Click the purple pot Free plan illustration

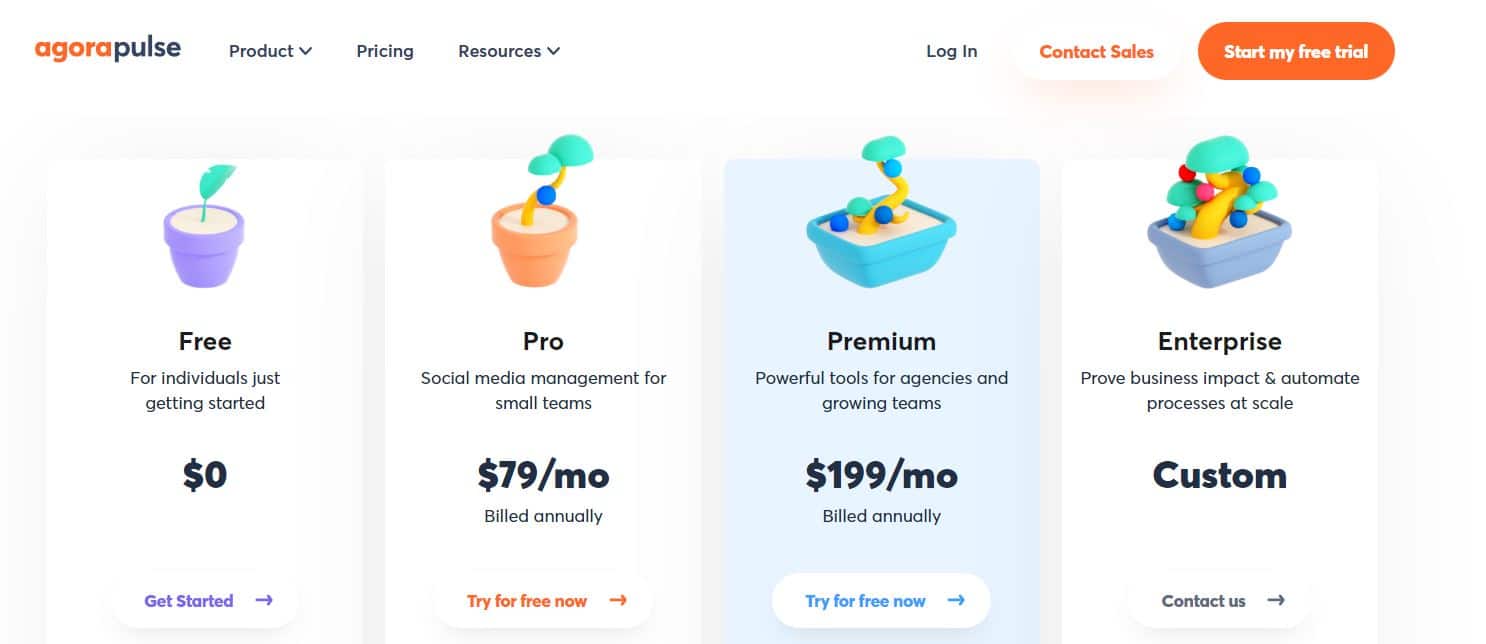[x=204, y=228]
